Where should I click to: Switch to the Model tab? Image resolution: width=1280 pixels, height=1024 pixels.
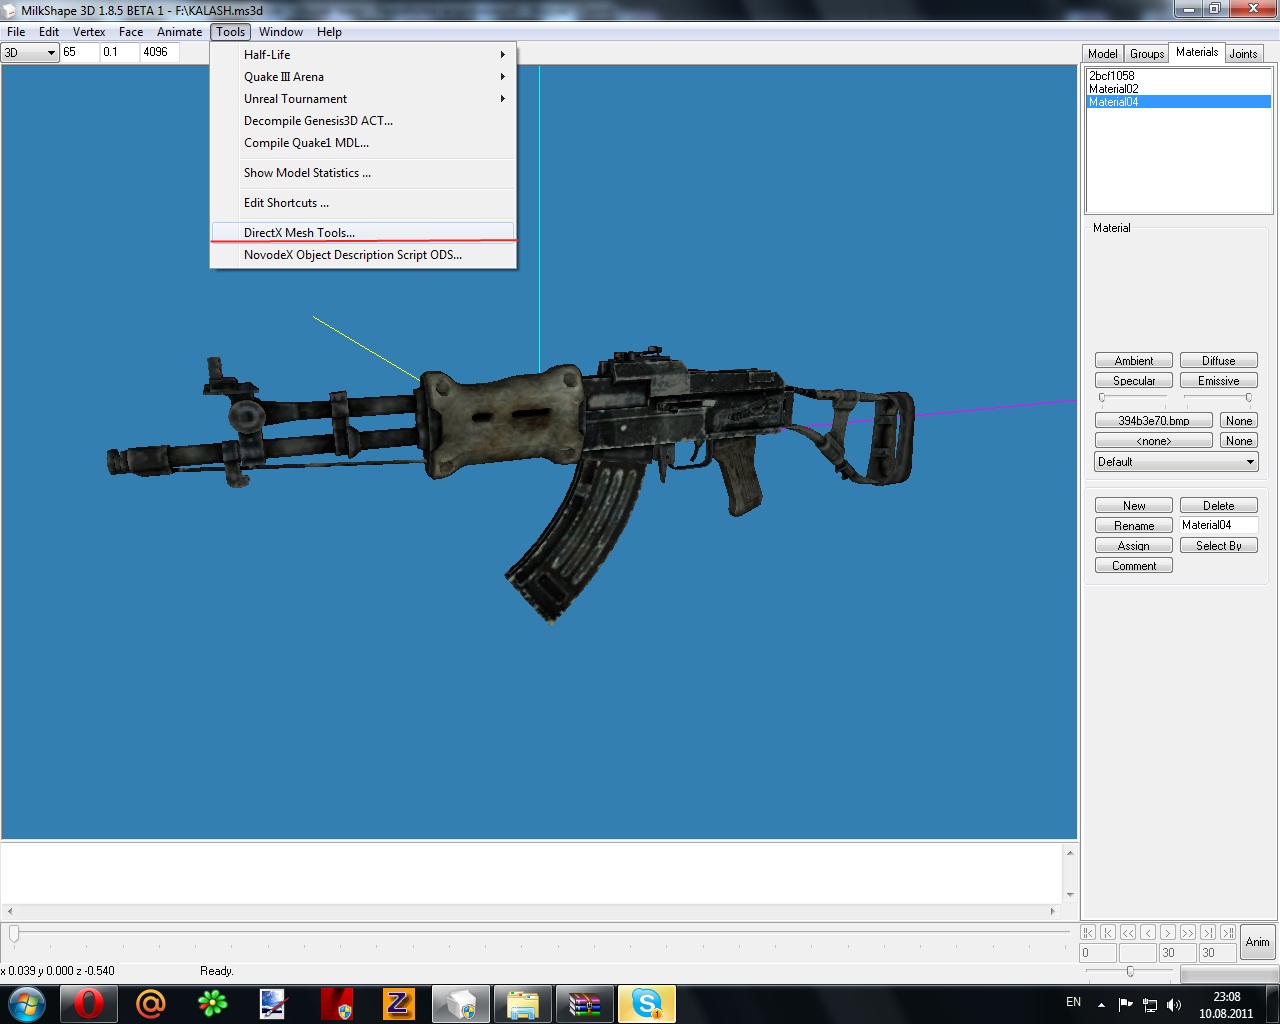pos(1102,54)
